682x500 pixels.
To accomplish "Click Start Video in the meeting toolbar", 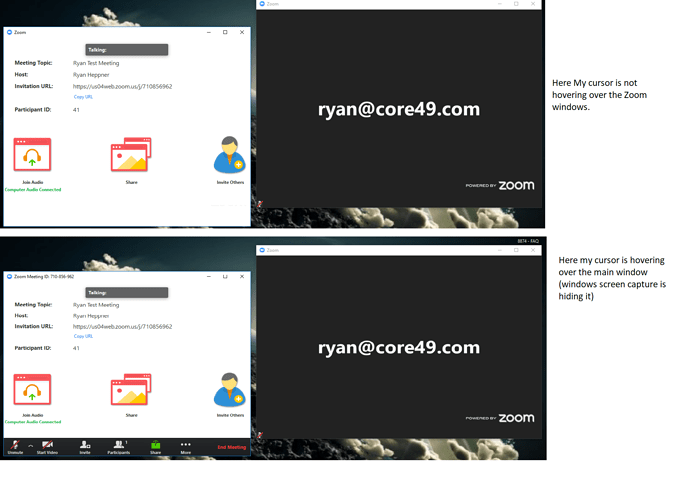I will (x=47, y=447).
